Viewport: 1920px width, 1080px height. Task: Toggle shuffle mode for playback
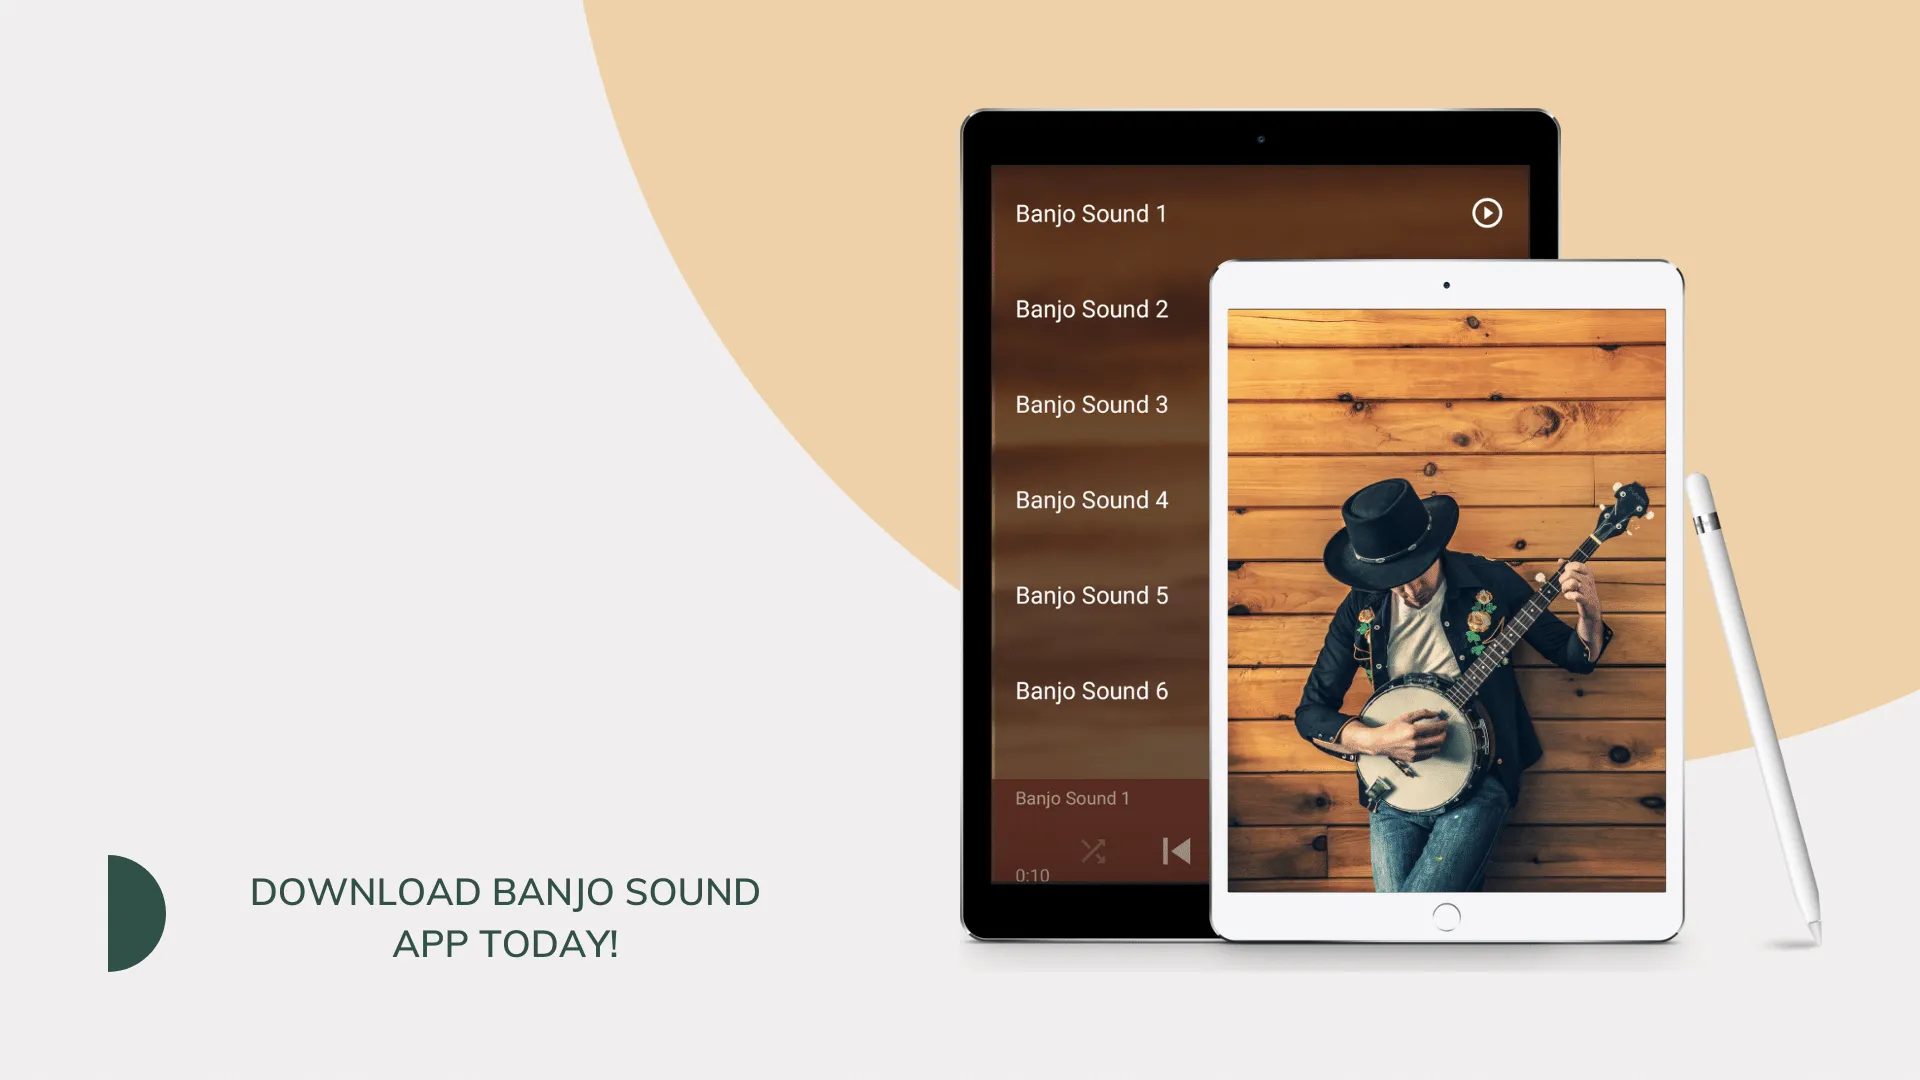(x=1095, y=851)
